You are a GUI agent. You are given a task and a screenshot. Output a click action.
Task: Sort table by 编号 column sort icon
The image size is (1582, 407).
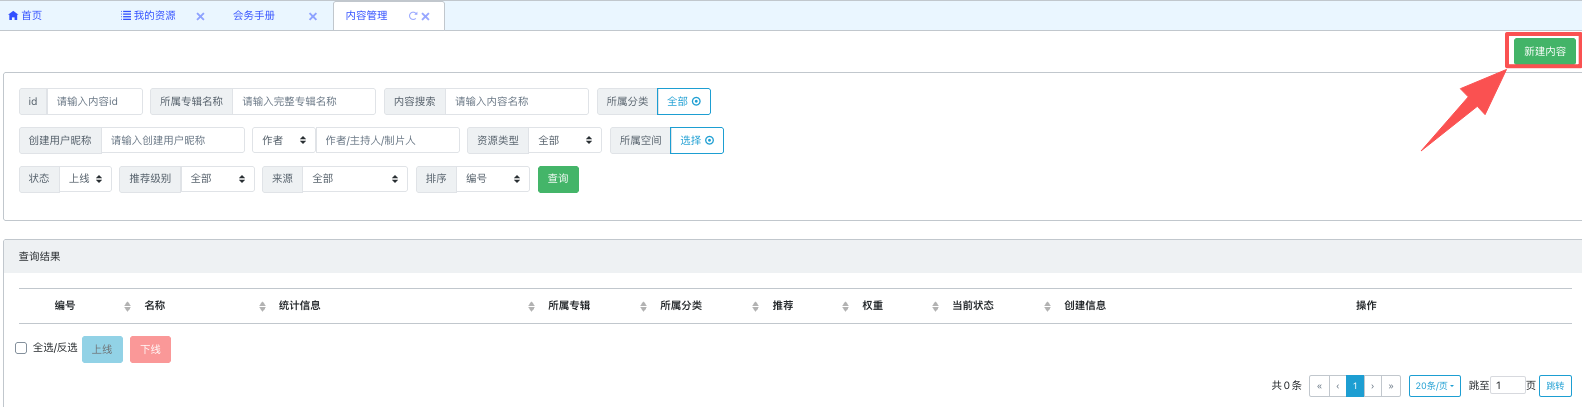(x=127, y=306)
